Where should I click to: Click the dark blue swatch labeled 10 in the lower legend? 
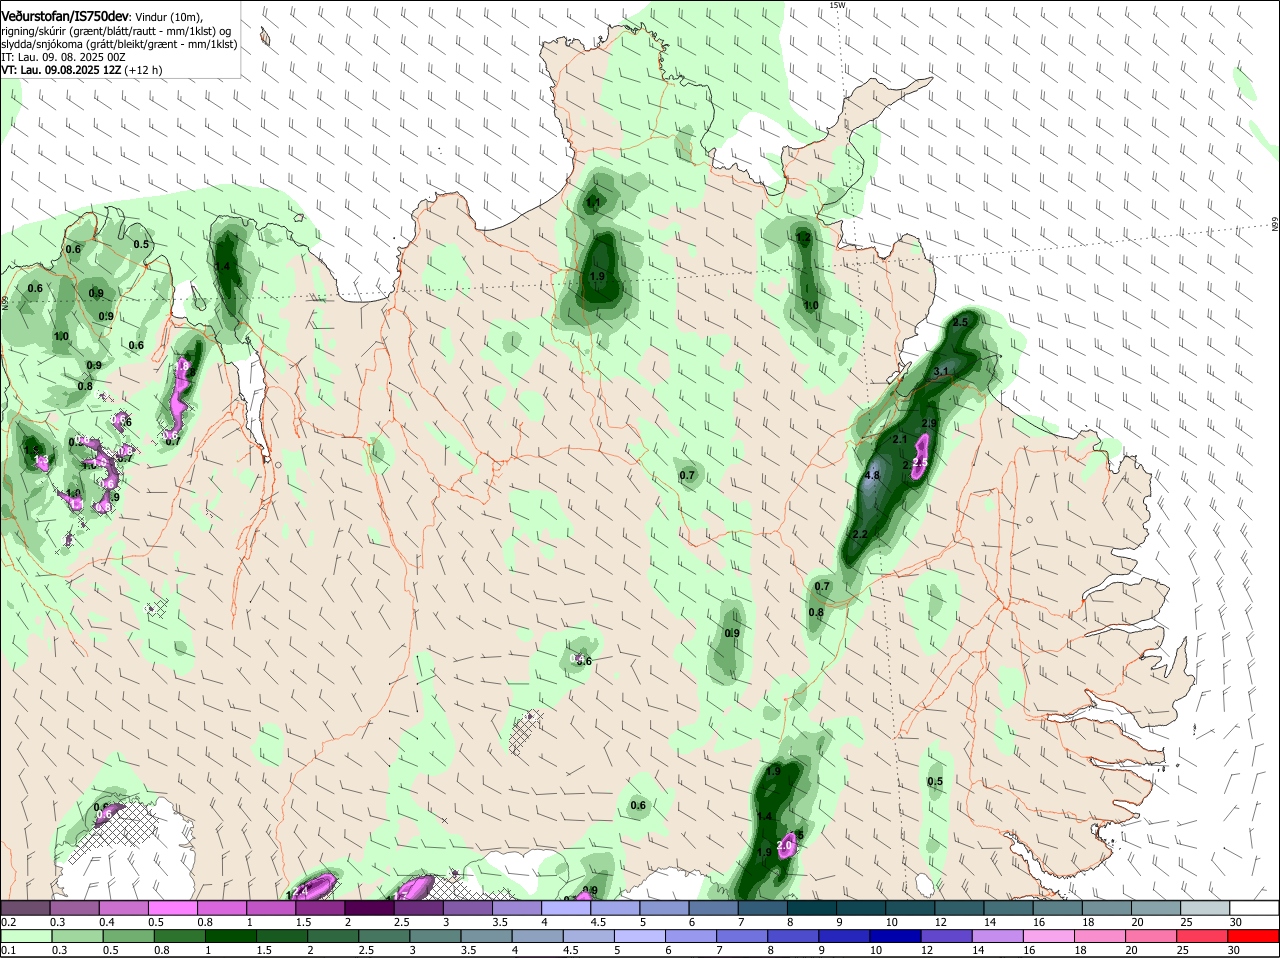897,936
